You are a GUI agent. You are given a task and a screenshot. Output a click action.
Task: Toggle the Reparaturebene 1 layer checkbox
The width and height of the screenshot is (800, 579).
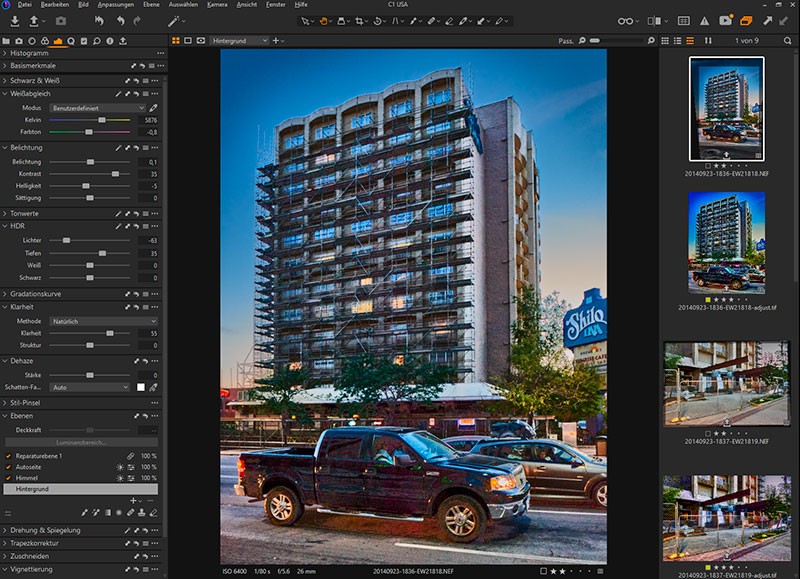pos(8,456)
